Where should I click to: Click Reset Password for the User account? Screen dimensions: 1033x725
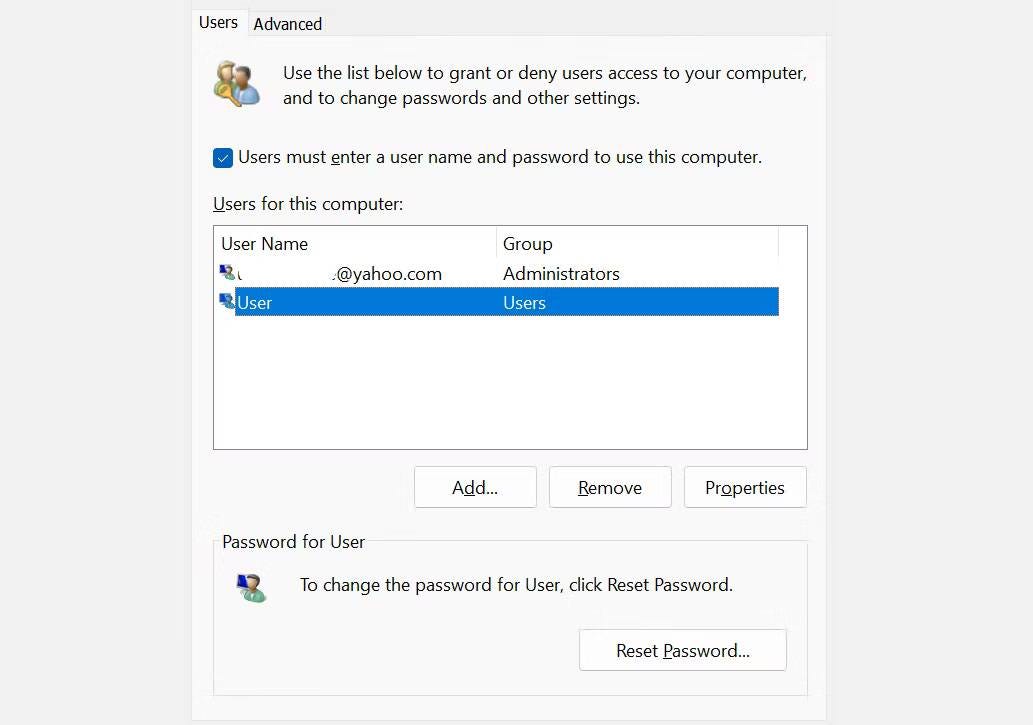tap(682, 650)
